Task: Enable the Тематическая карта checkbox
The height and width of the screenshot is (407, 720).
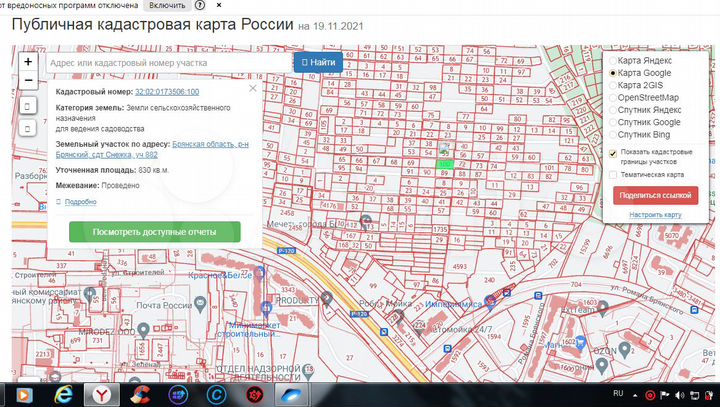Action: pos(613,175)
